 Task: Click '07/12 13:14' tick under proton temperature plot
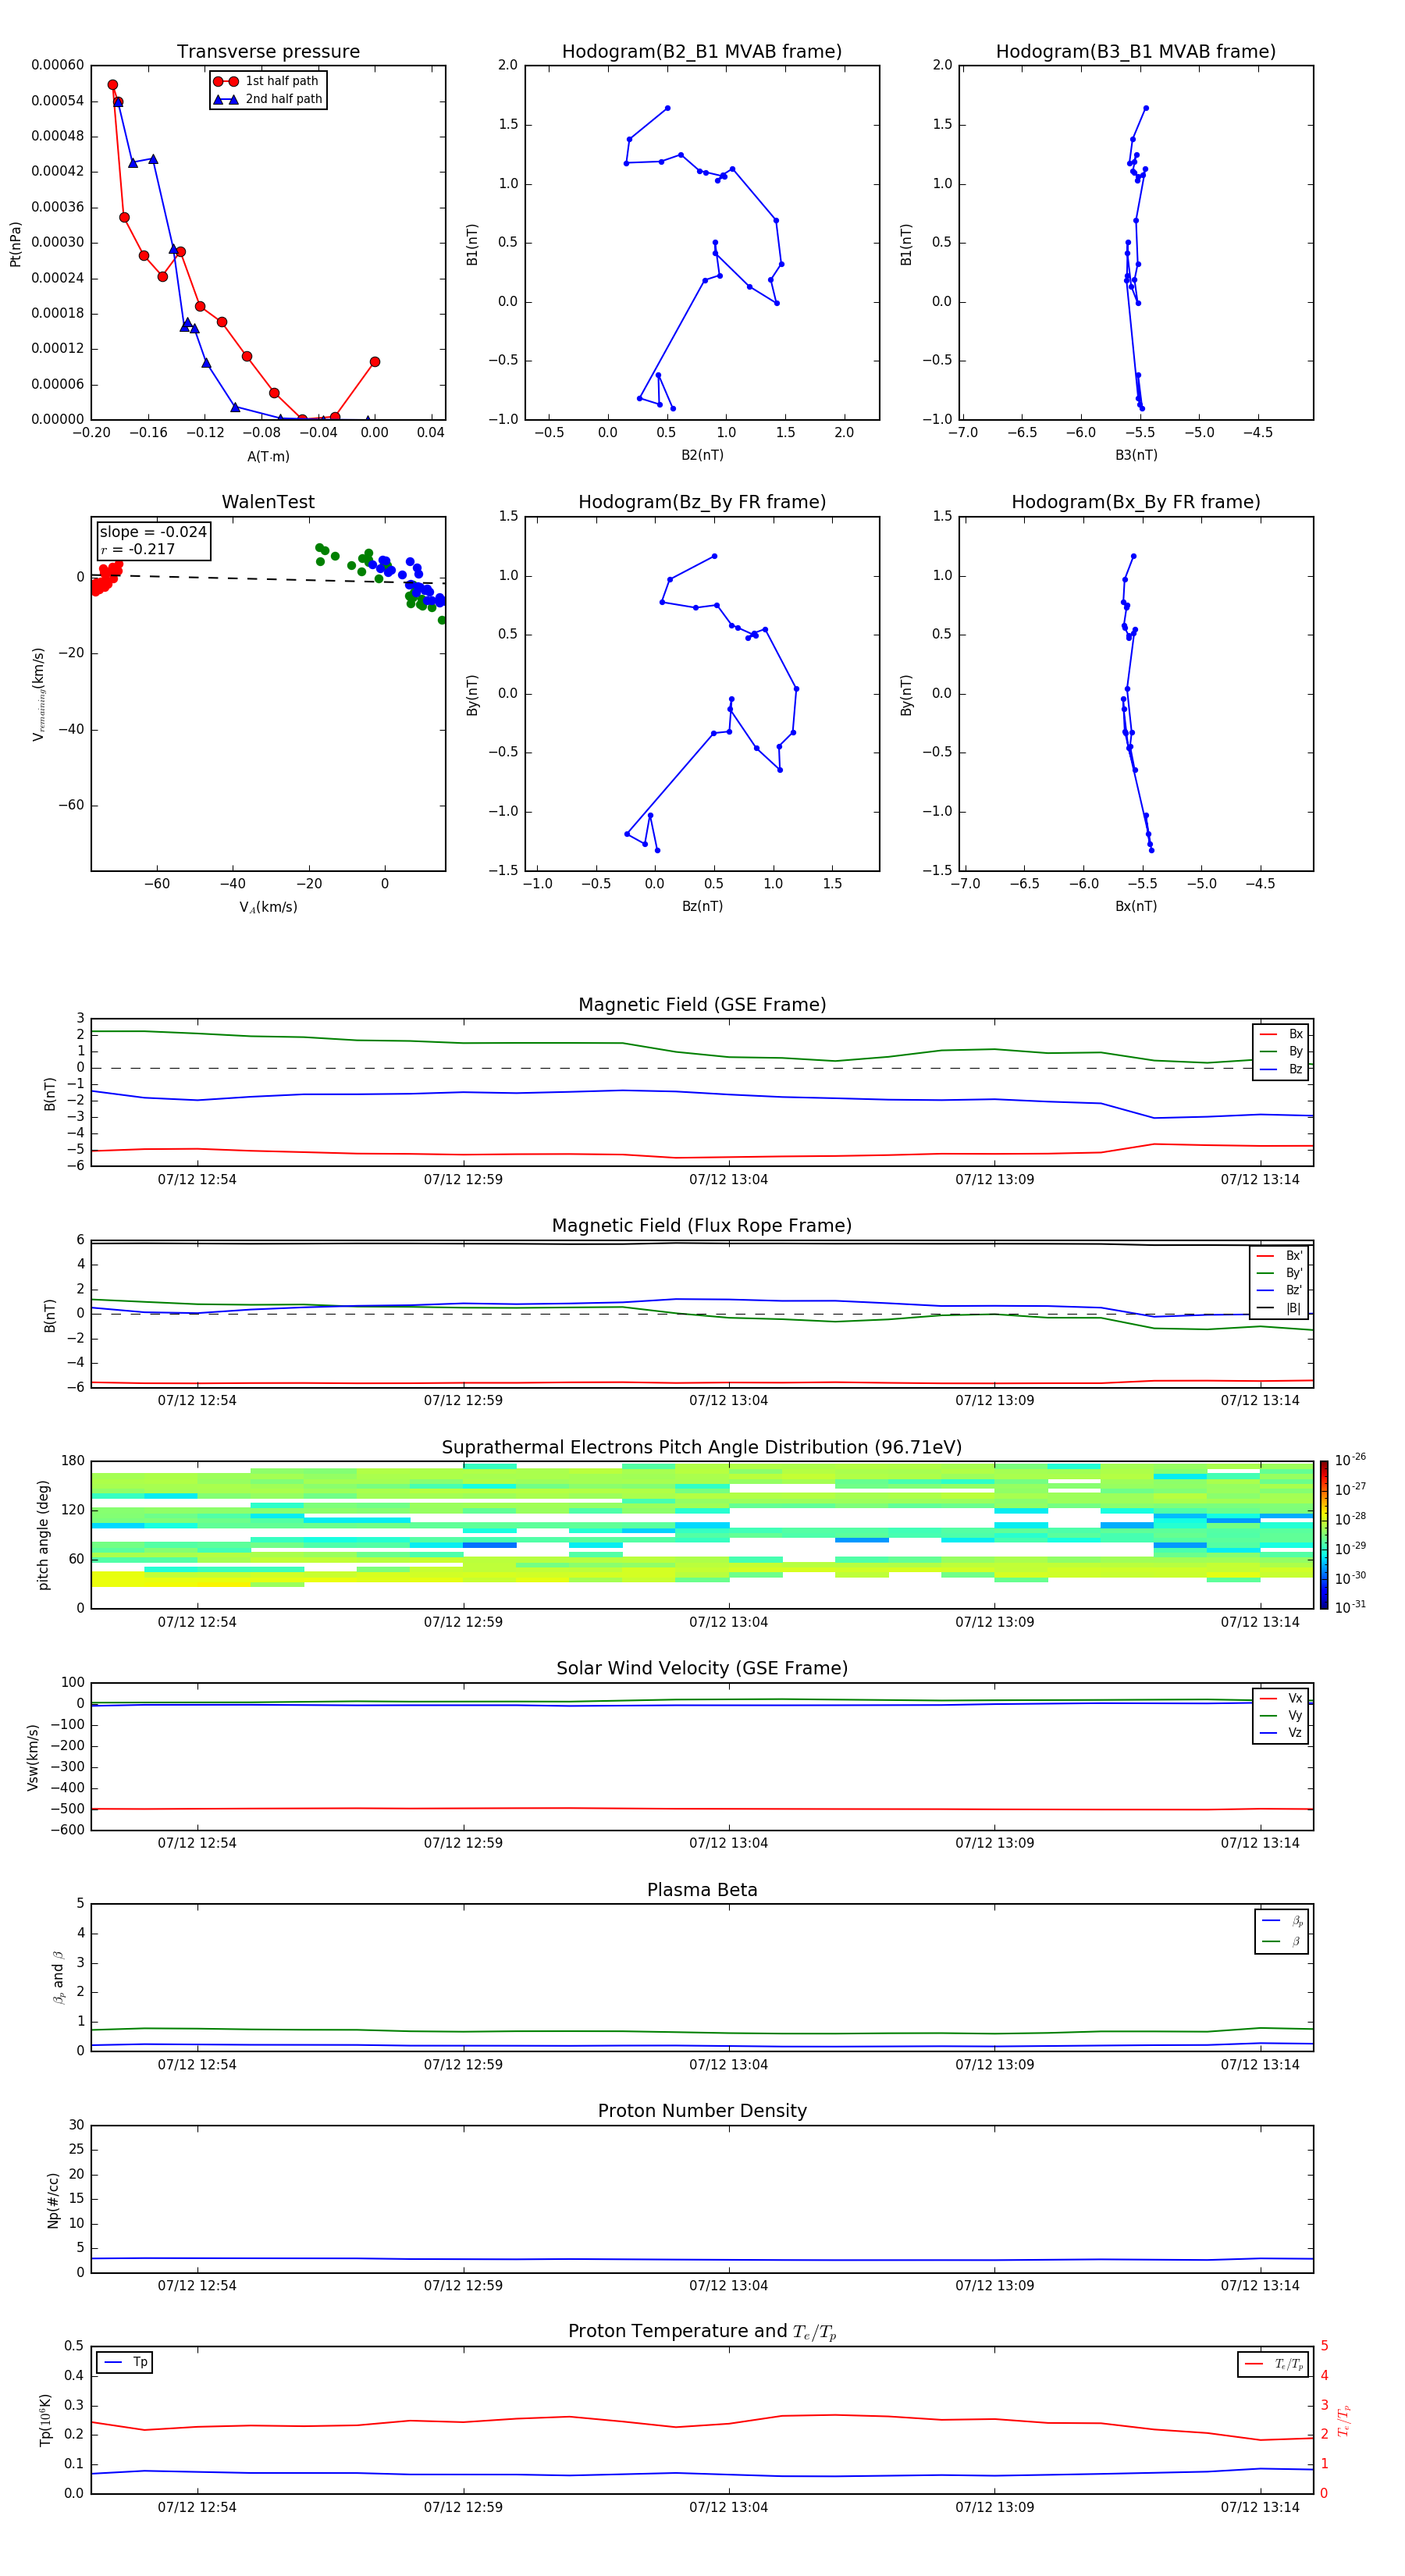pos(1259,2507)
